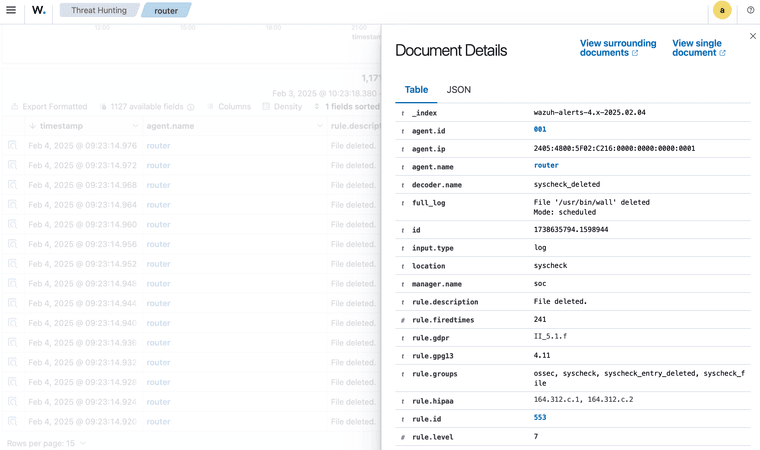Viewport: 760px width, 450px height.
Task: Select the id value 1738635794.1598944
Action: point(570,229)
